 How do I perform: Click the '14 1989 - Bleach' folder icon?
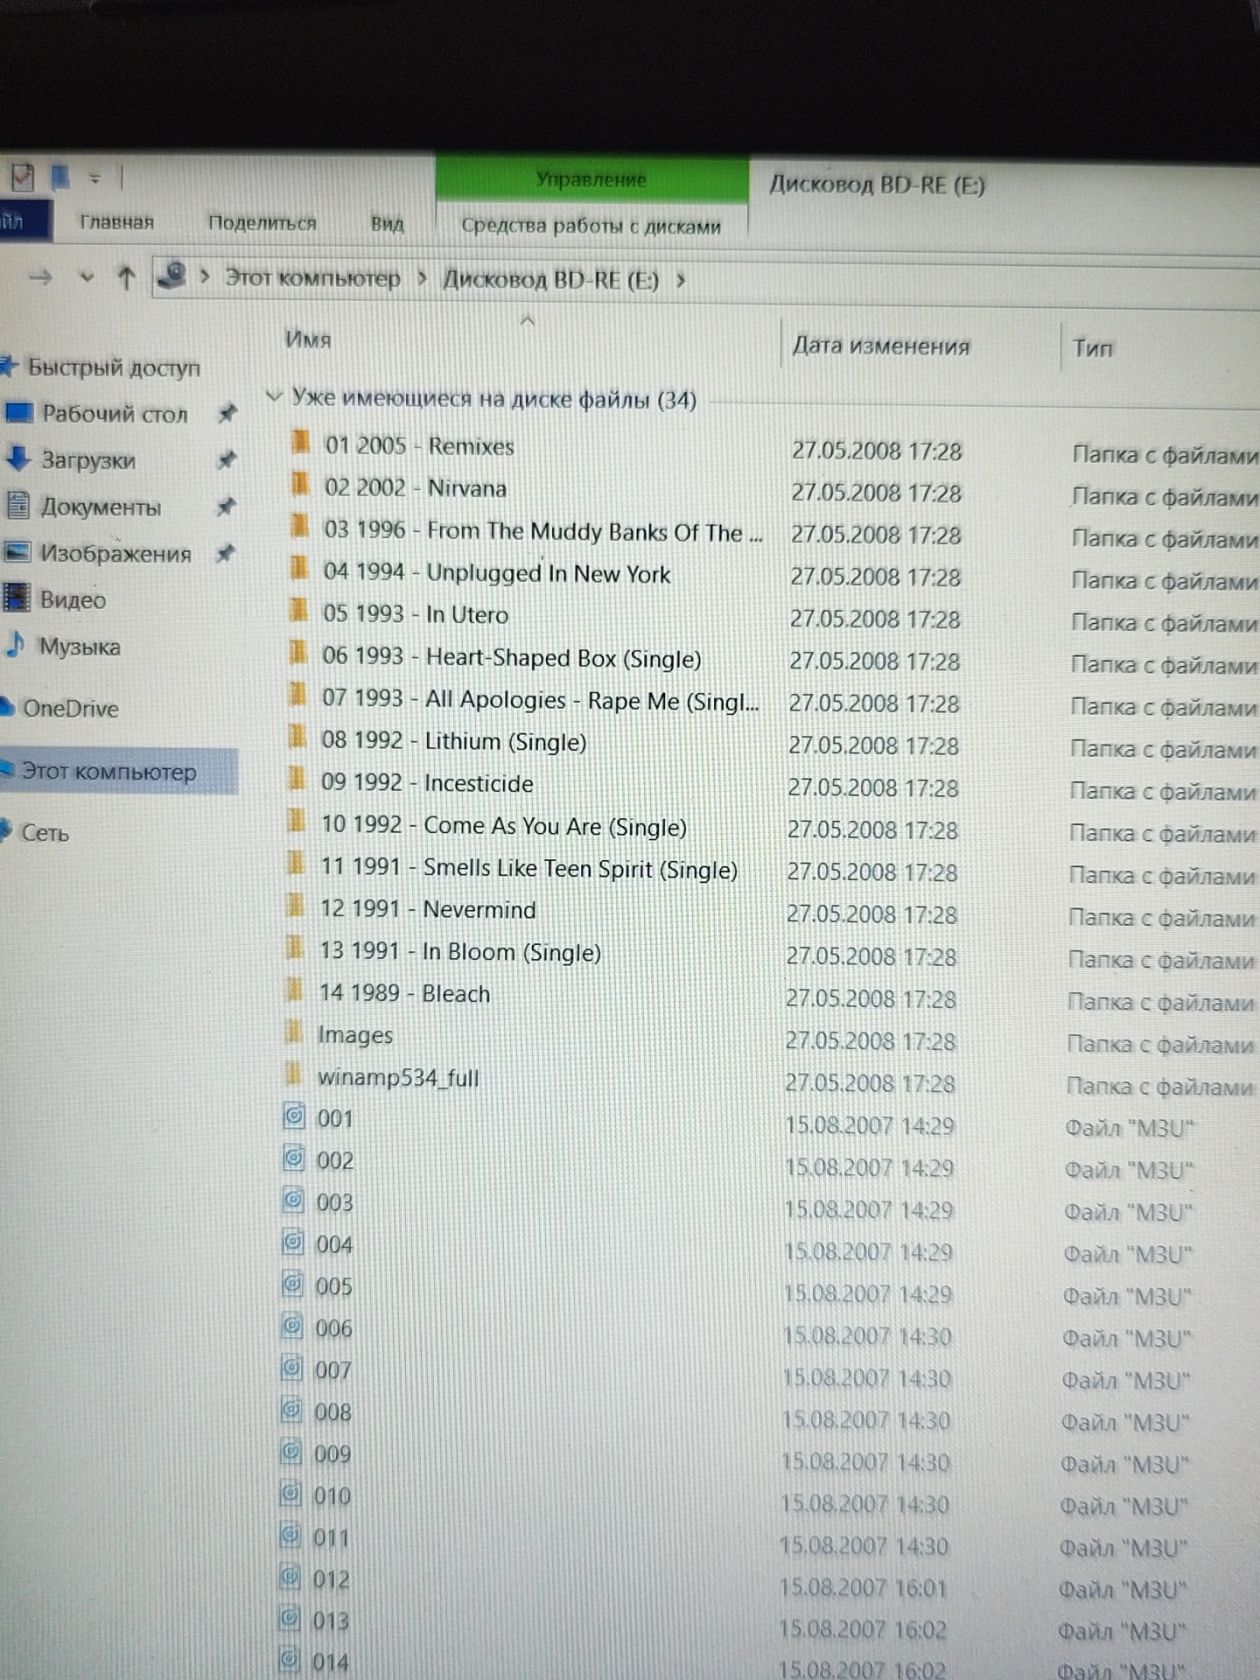point(294,991)
